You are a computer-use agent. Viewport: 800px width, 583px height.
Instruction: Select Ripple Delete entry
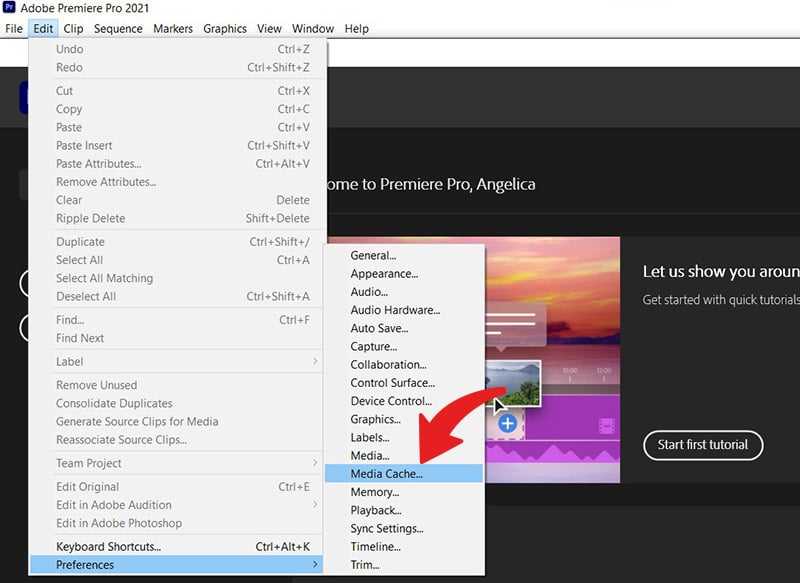point(177,218)
